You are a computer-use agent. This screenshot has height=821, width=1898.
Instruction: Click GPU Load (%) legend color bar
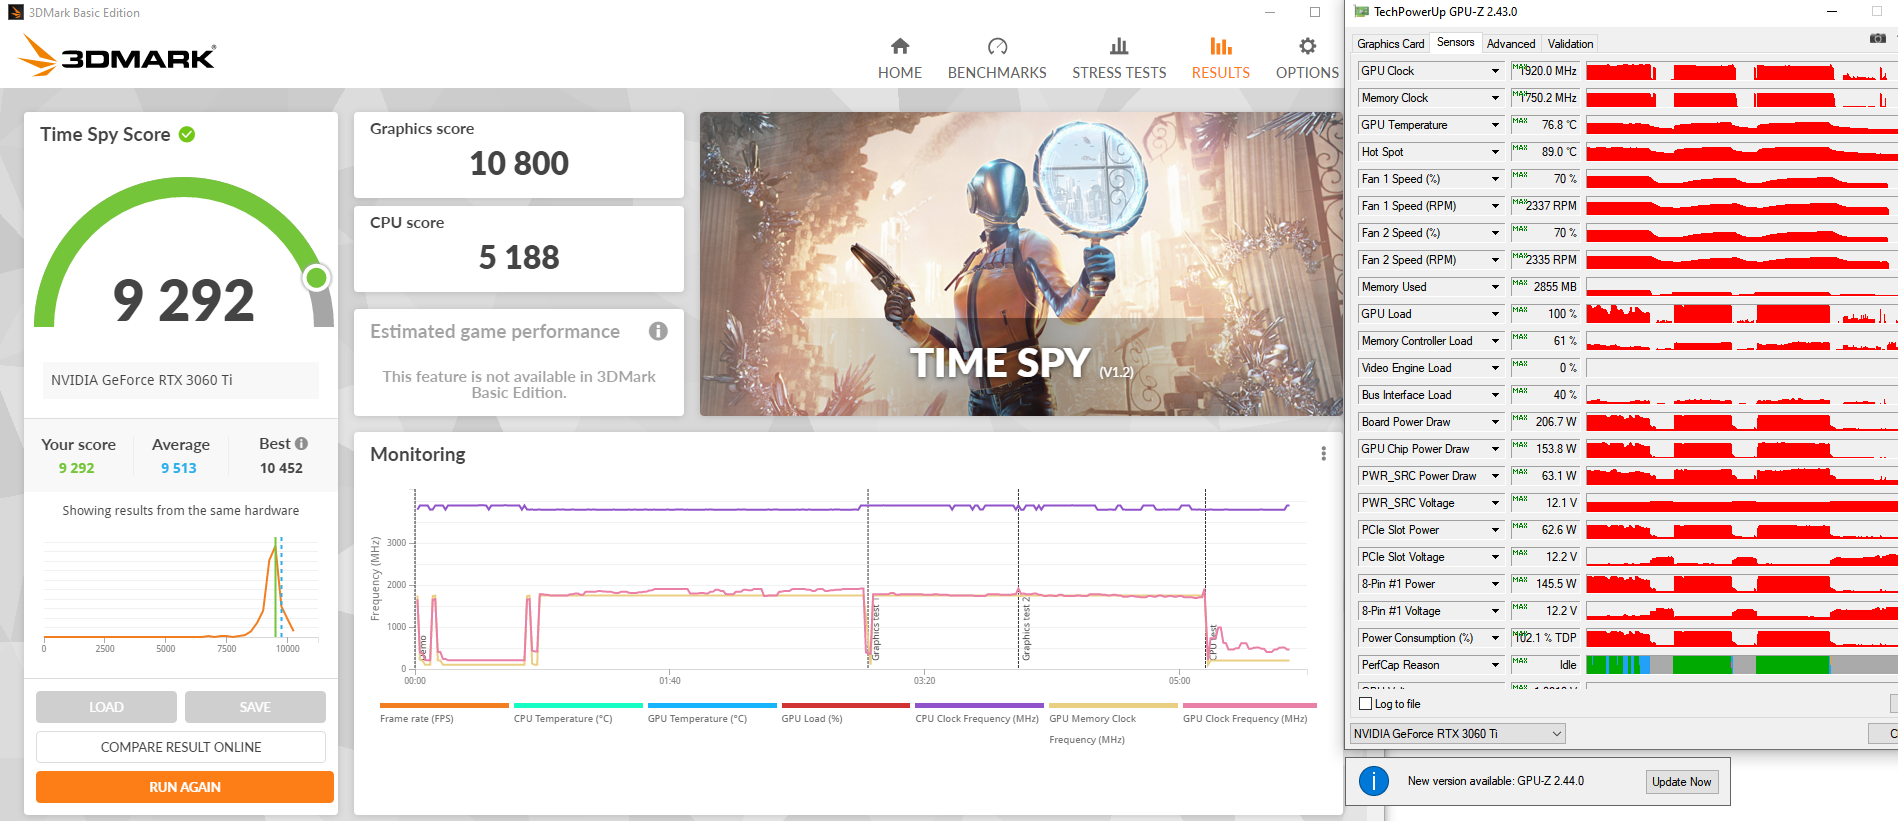[x=846, y=705]
